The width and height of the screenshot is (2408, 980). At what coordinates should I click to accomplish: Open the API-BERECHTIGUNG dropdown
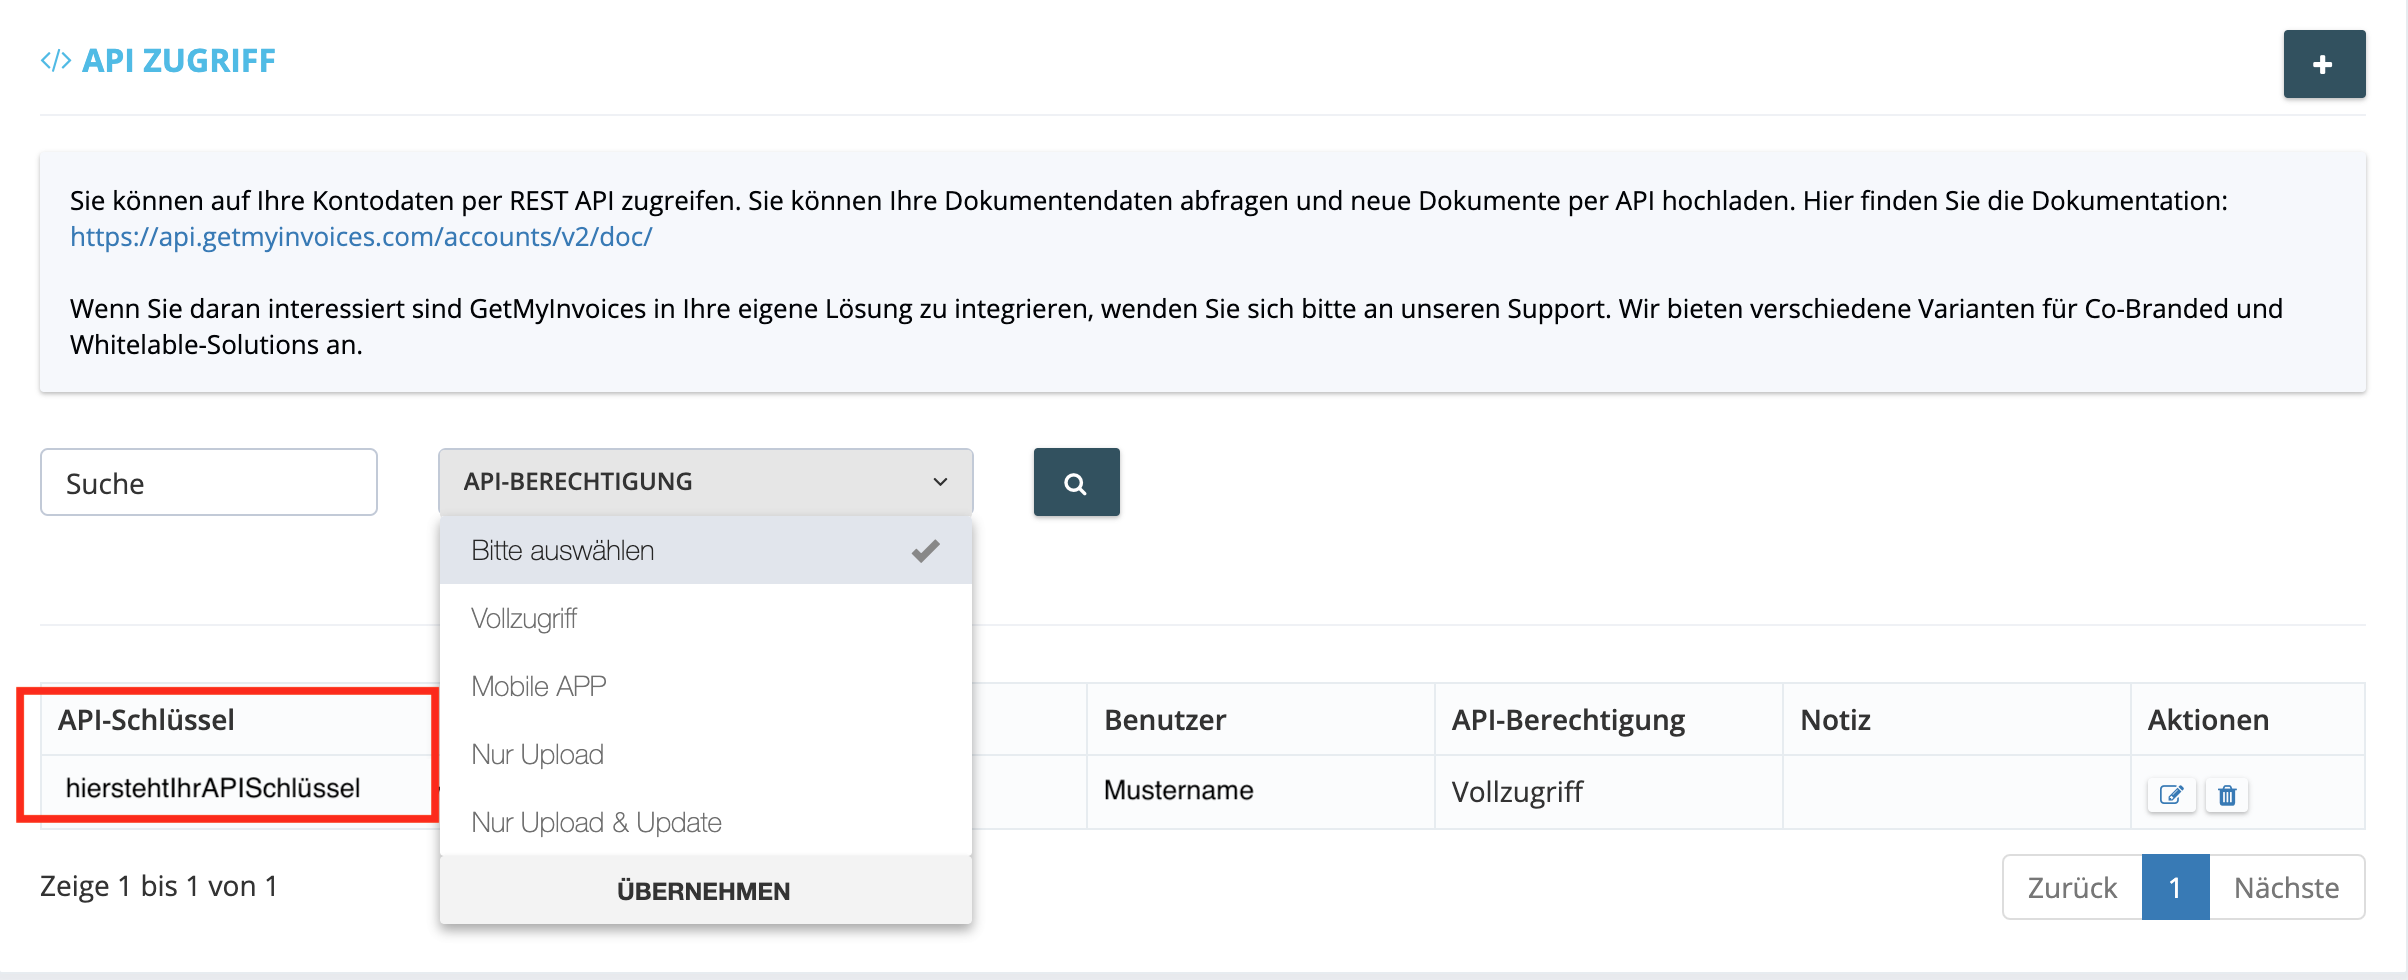pos(705,481)
